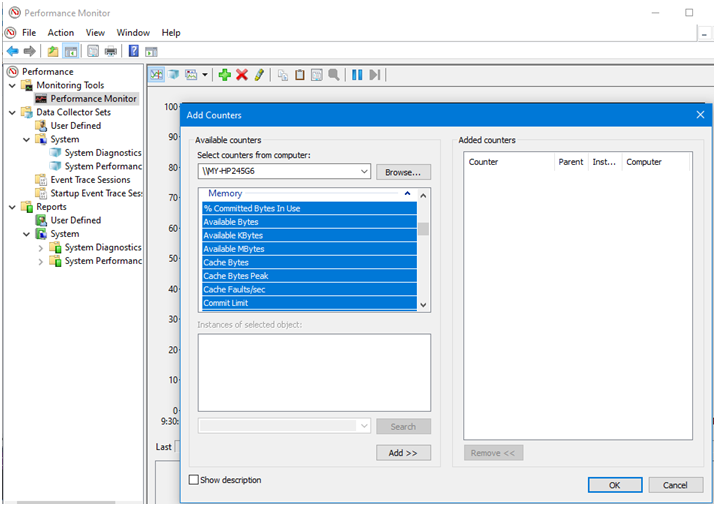Click the Freeze Display pause icon
716x506 pixels.
click(x=357, y=74)
